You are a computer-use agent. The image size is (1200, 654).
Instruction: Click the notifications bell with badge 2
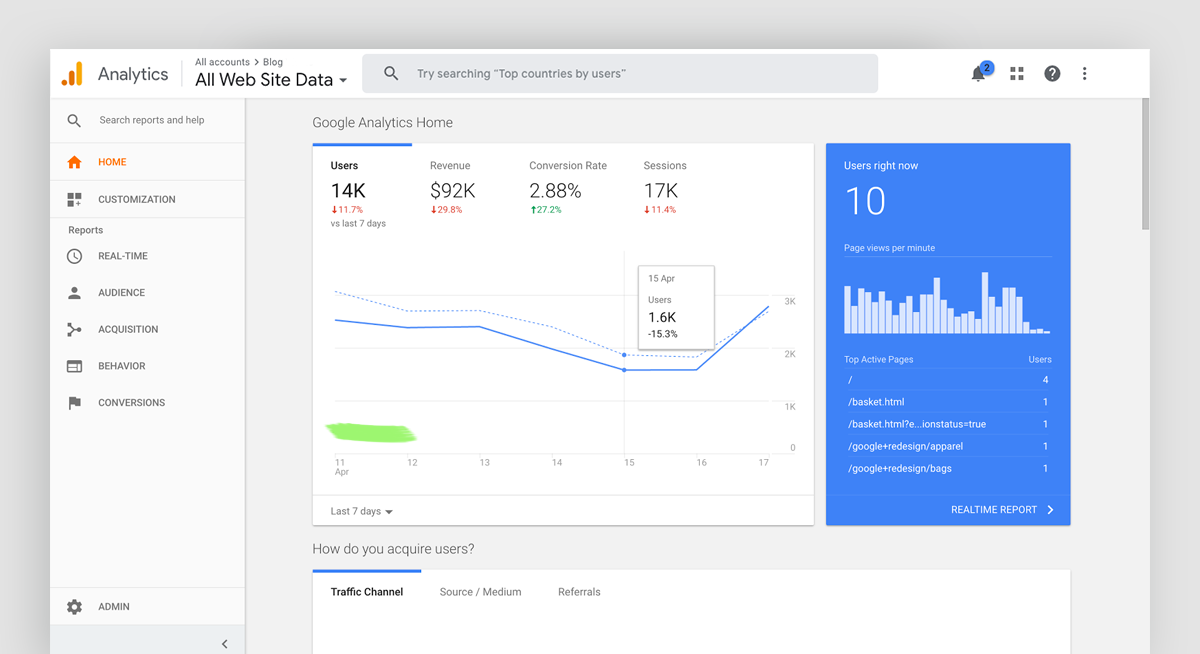[978, 73]
